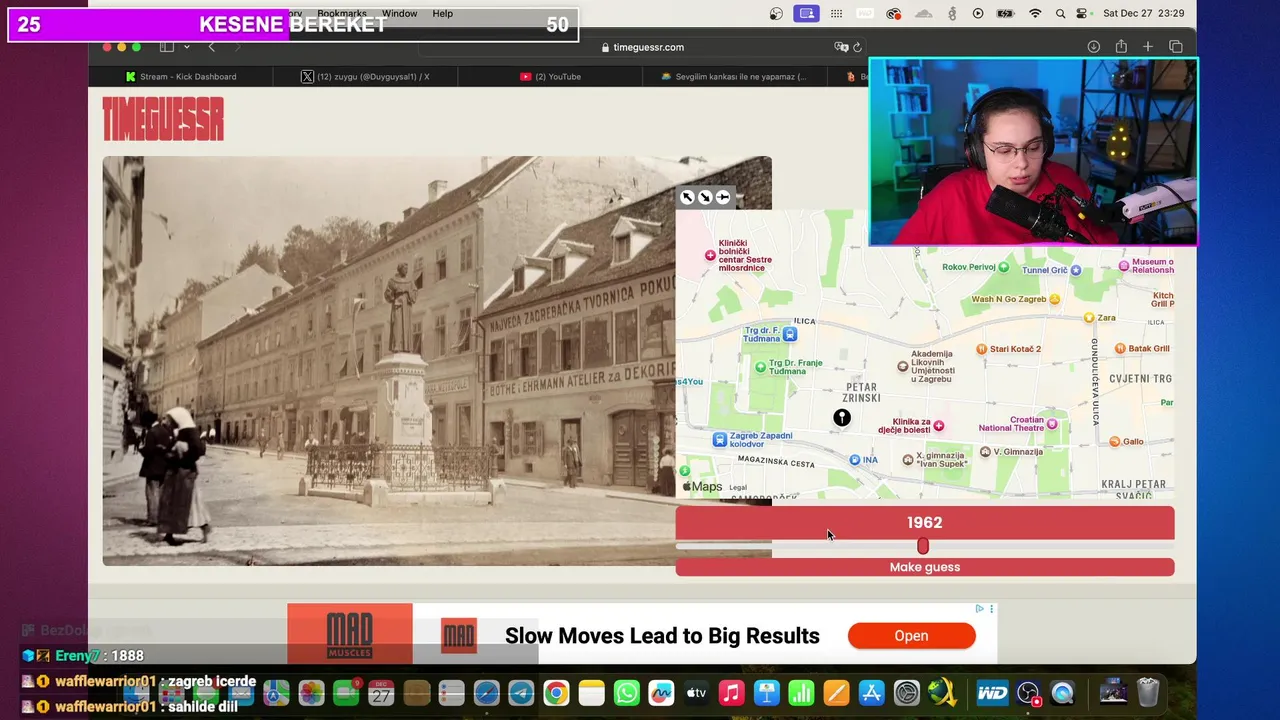Click the INA marker on map

[854, 460]
